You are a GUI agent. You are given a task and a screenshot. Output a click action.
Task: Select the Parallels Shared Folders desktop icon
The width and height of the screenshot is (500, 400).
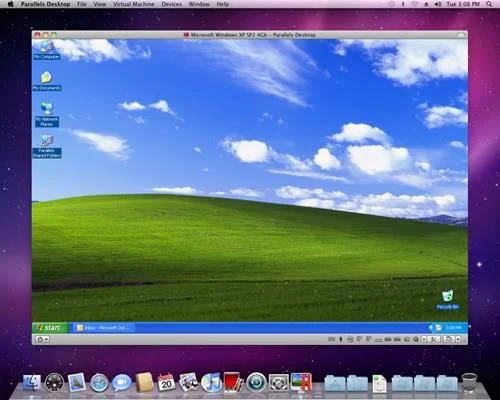[47, 146]
